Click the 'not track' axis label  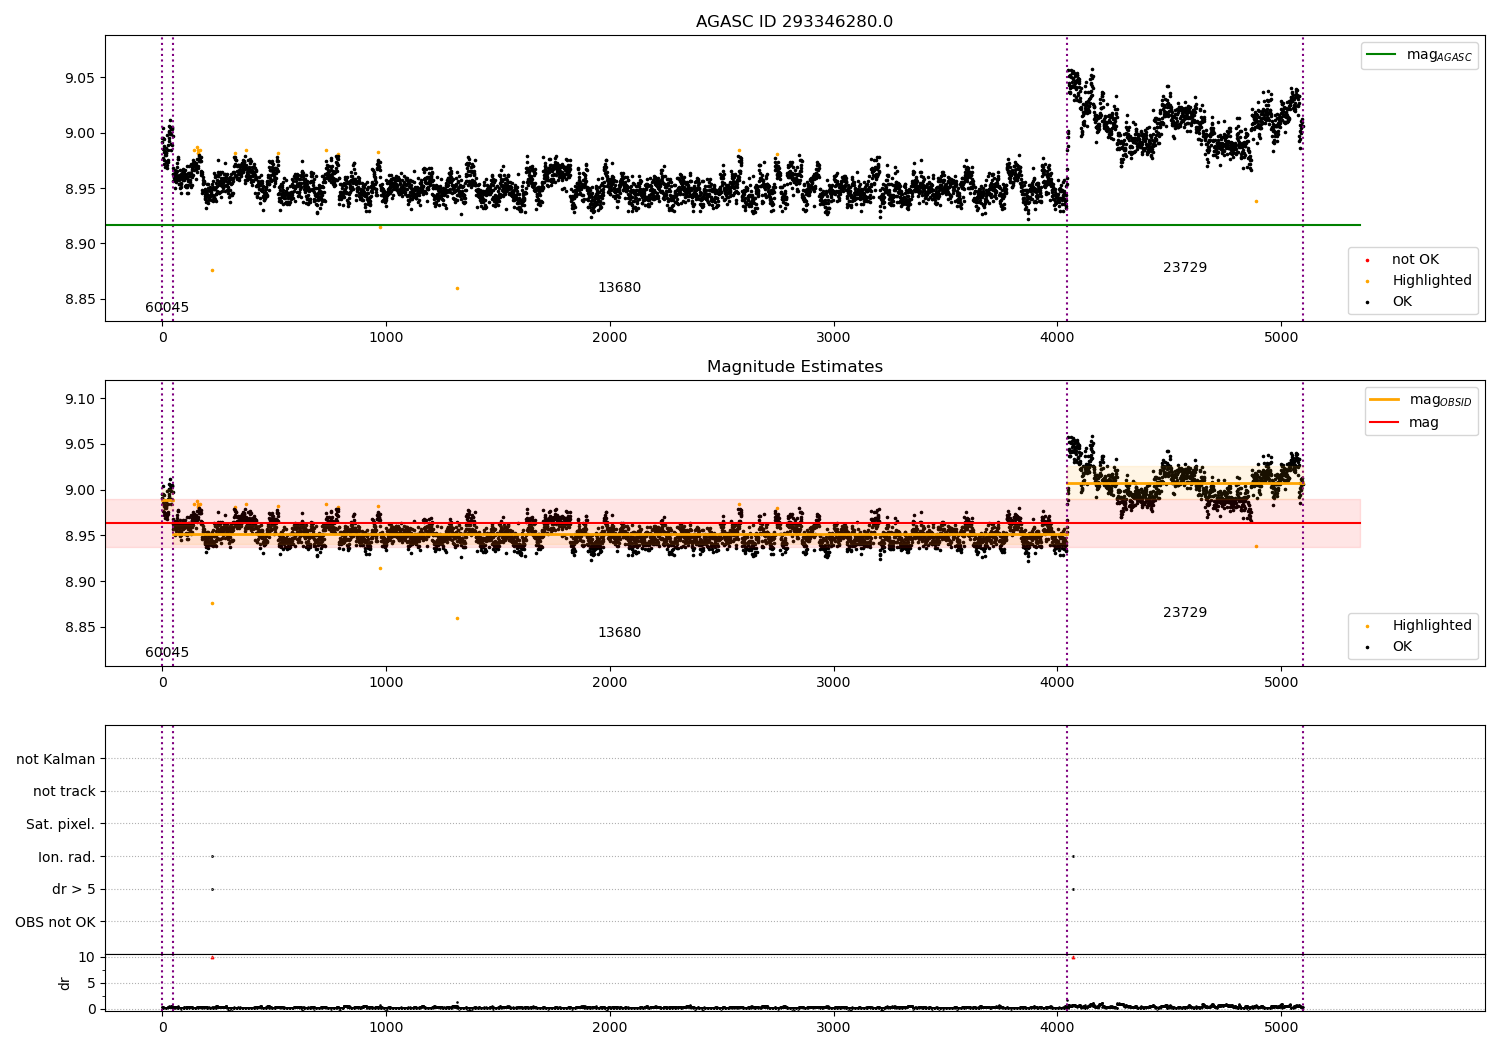pos(64,792)
